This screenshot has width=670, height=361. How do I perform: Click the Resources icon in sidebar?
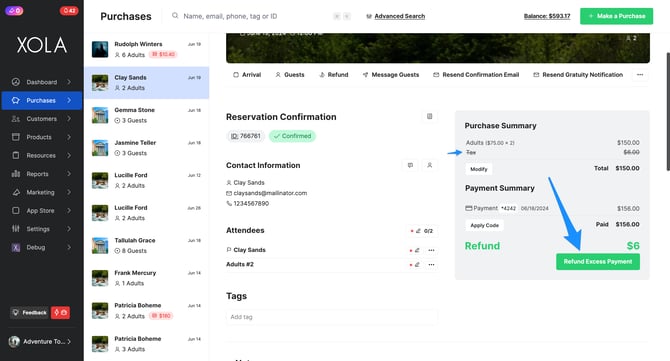tap(16, 156)
